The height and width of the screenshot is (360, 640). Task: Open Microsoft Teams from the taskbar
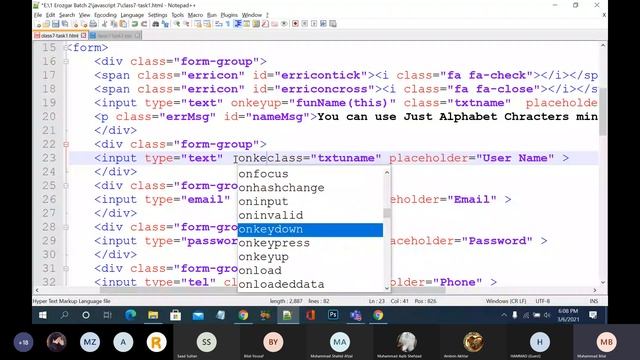[x=356, y=315]
